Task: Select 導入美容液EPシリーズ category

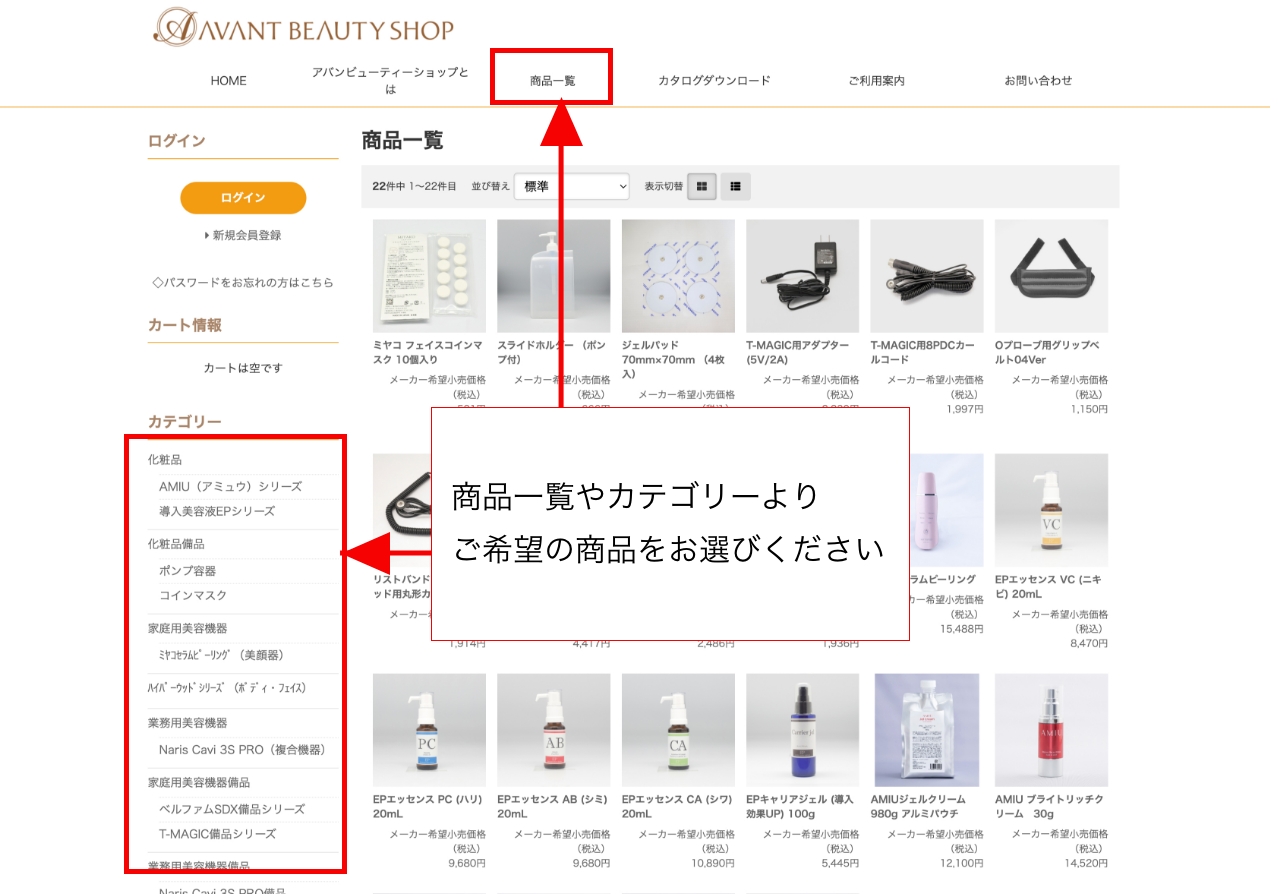Action: point(216,511)
